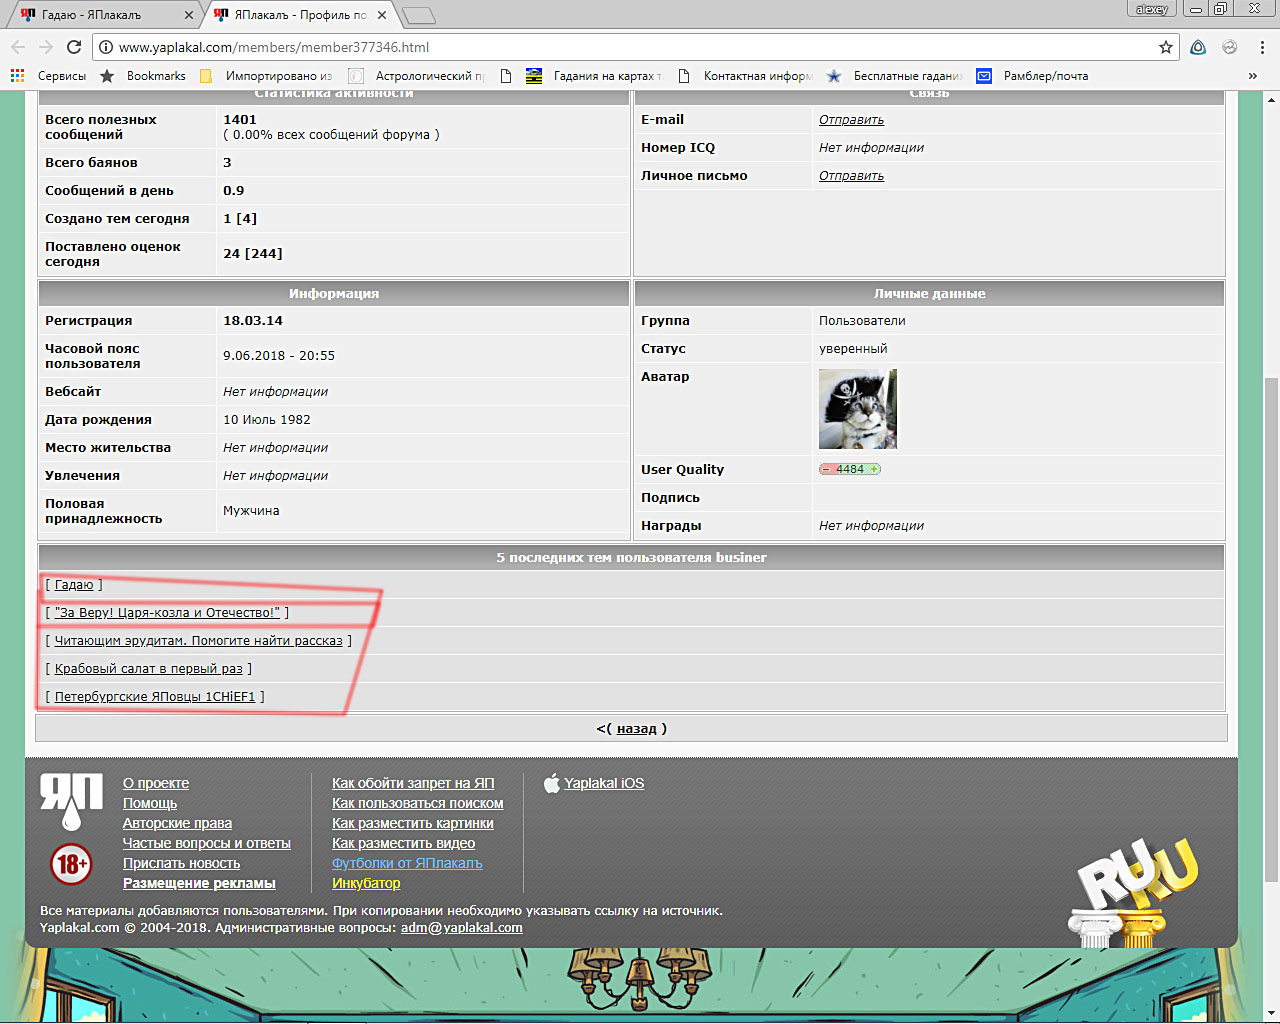Image resolution: width=1280 pixels, height=1024 pixels.
Task: Expand hidden bookmarks with the chevron
Action: pyautogui.click(x=1252, y=76)
